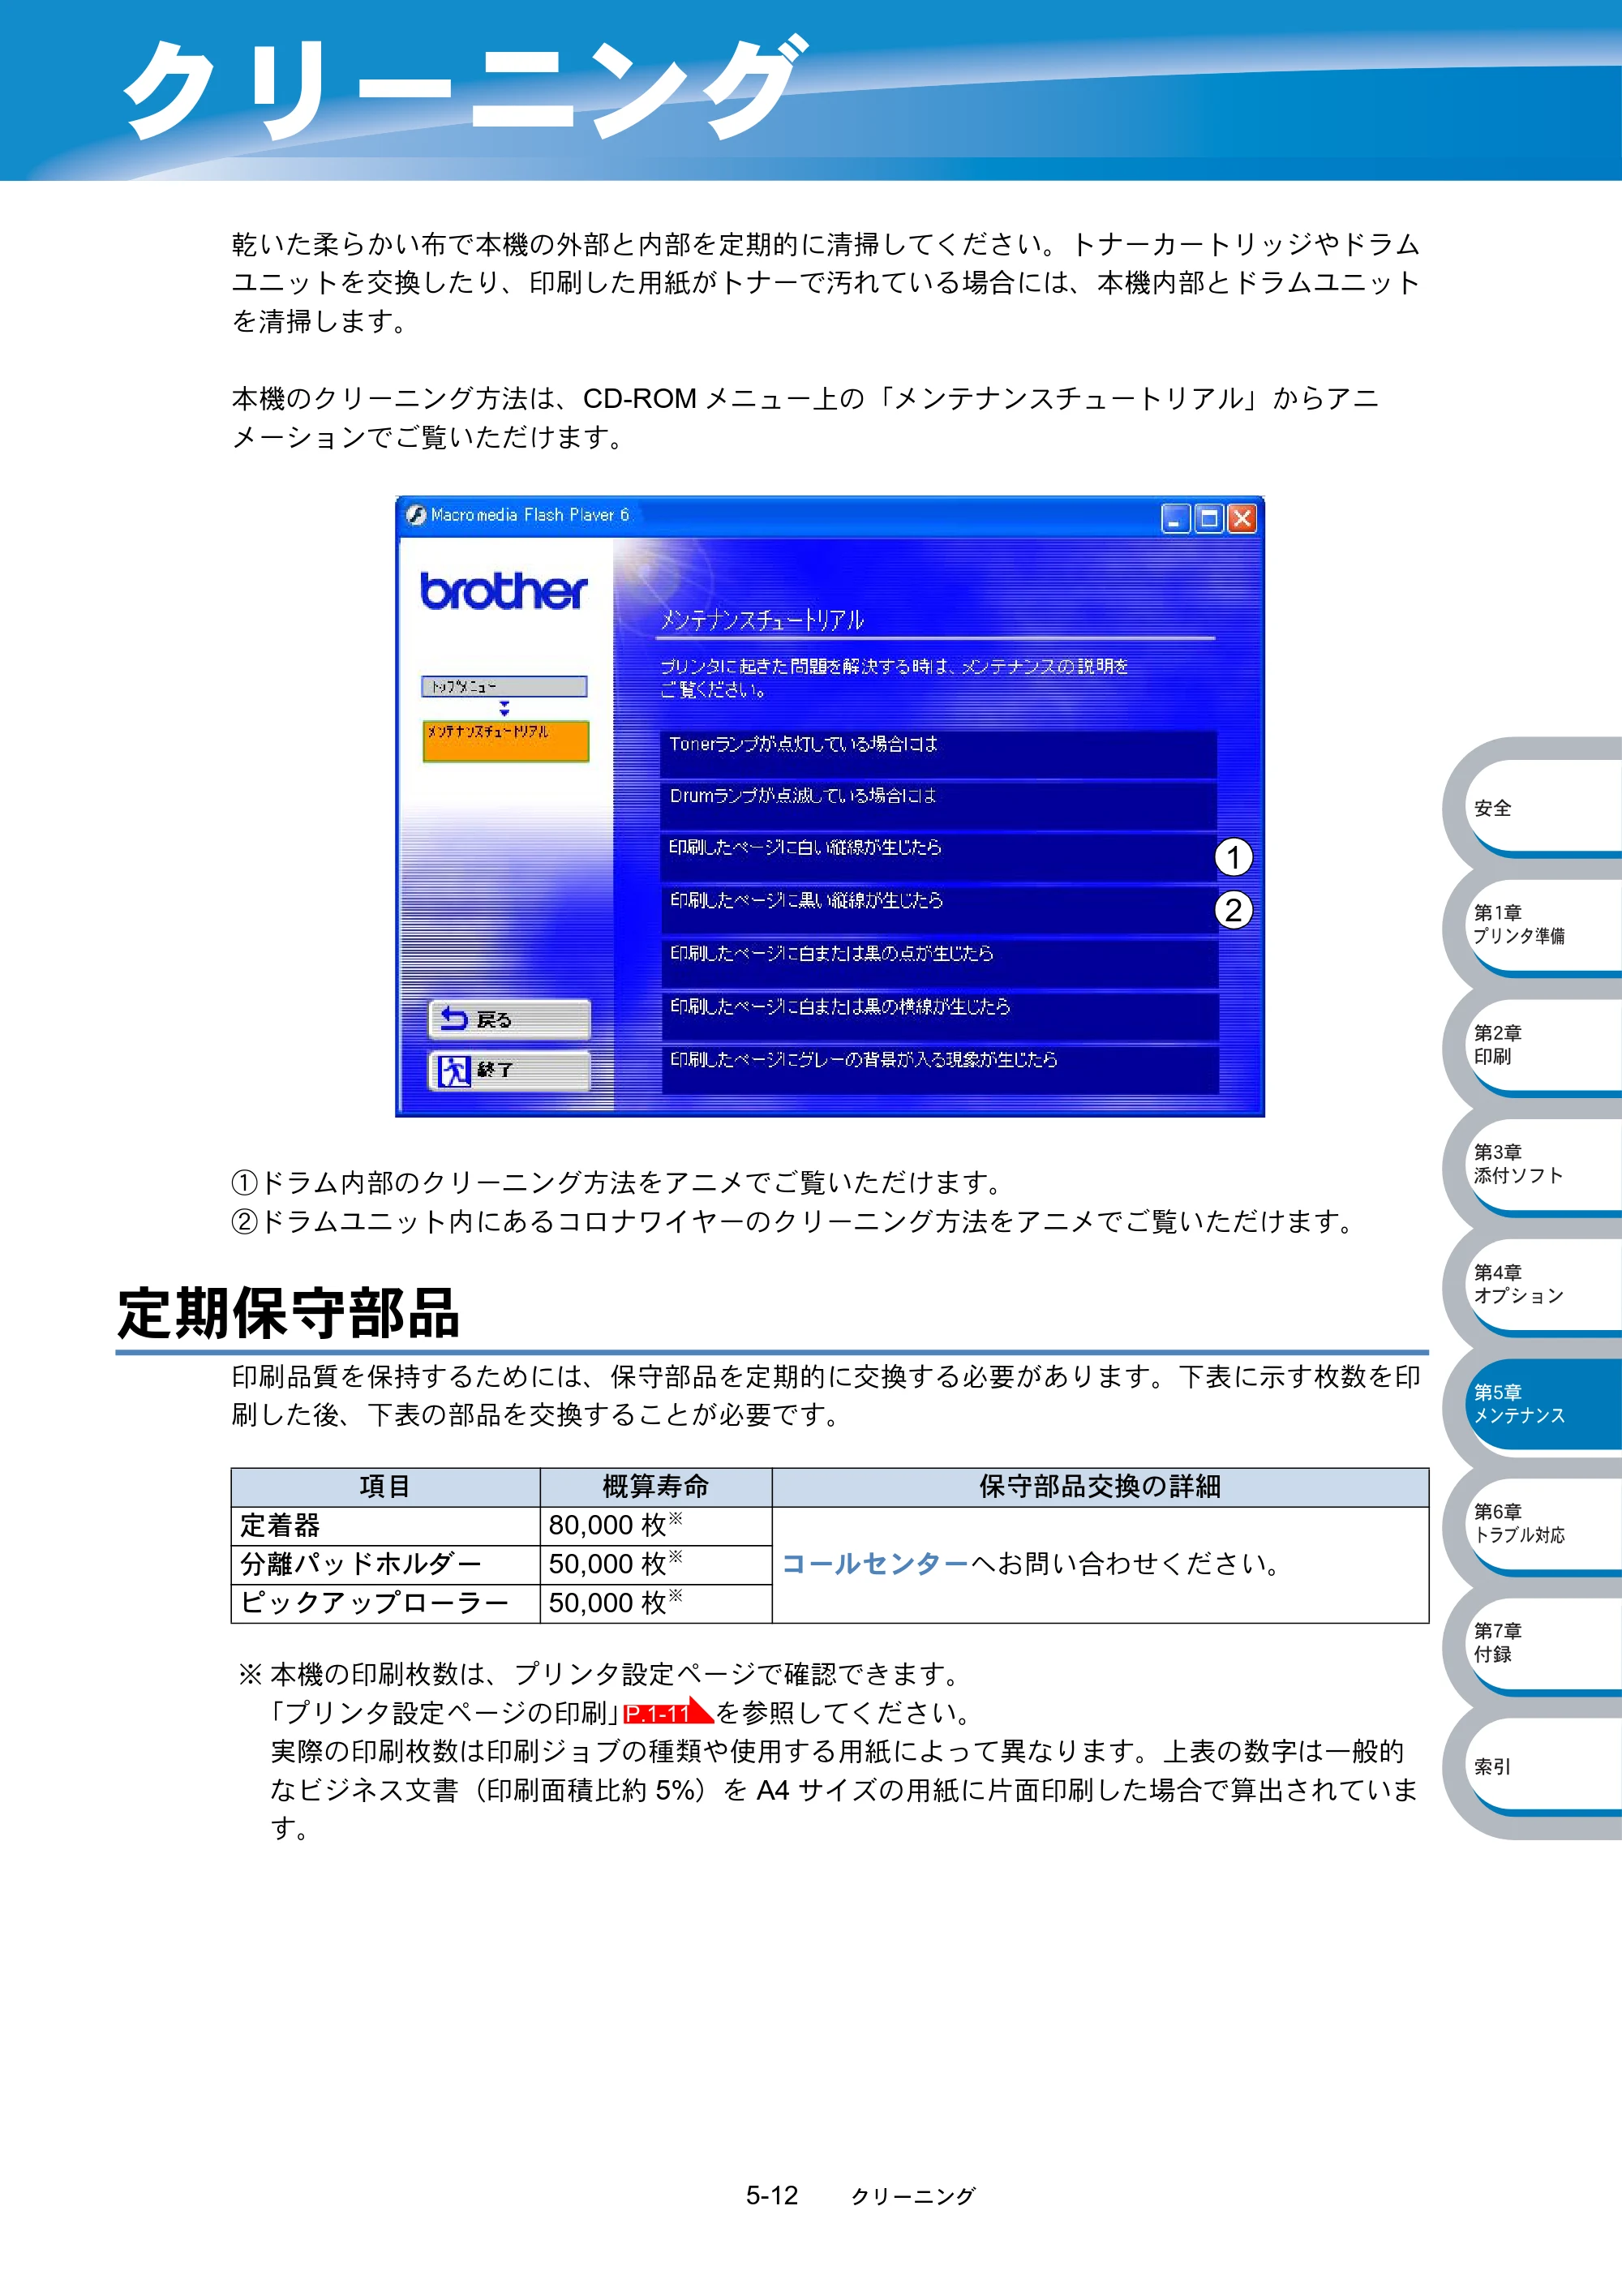Image resolution: width=1622 pixels, height=2296 pixels.
Task: Click the brother logo
Action: pyautogui.click(x=503, y=591)
